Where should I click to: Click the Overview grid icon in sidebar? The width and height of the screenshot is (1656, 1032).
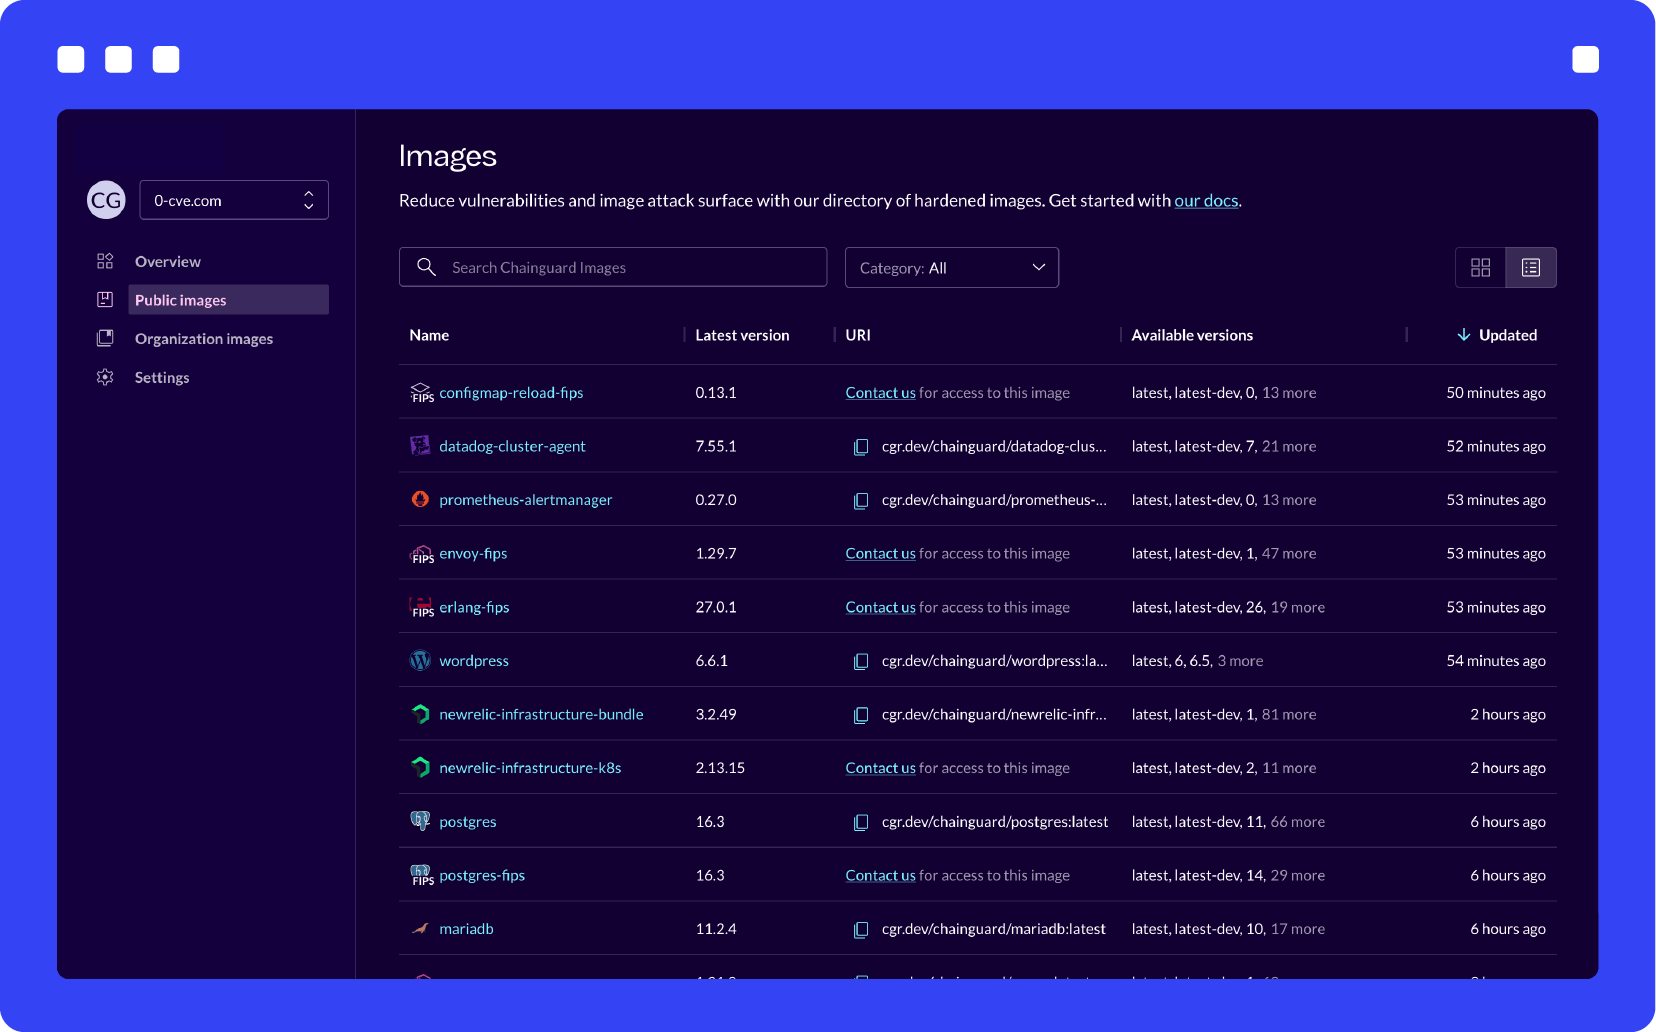point(105,261)
